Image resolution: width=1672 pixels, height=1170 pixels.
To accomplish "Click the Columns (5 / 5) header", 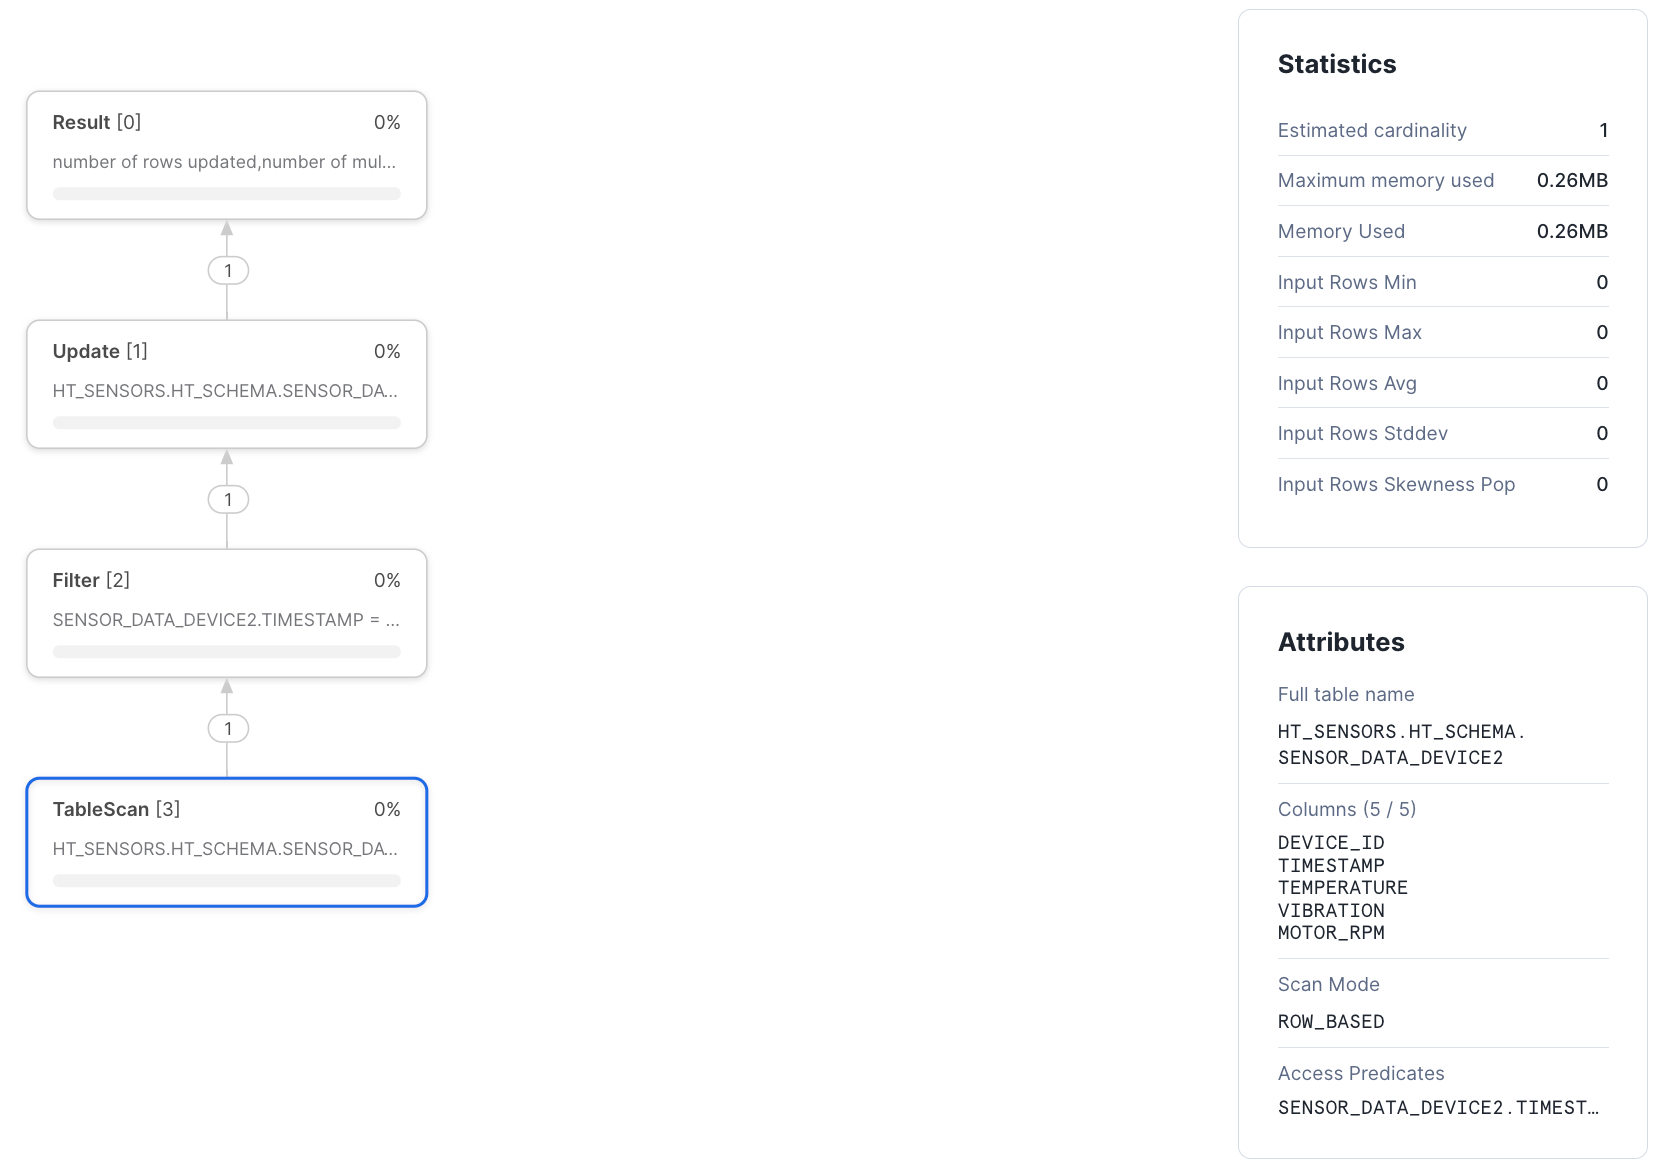I will tap(1346, 809).
